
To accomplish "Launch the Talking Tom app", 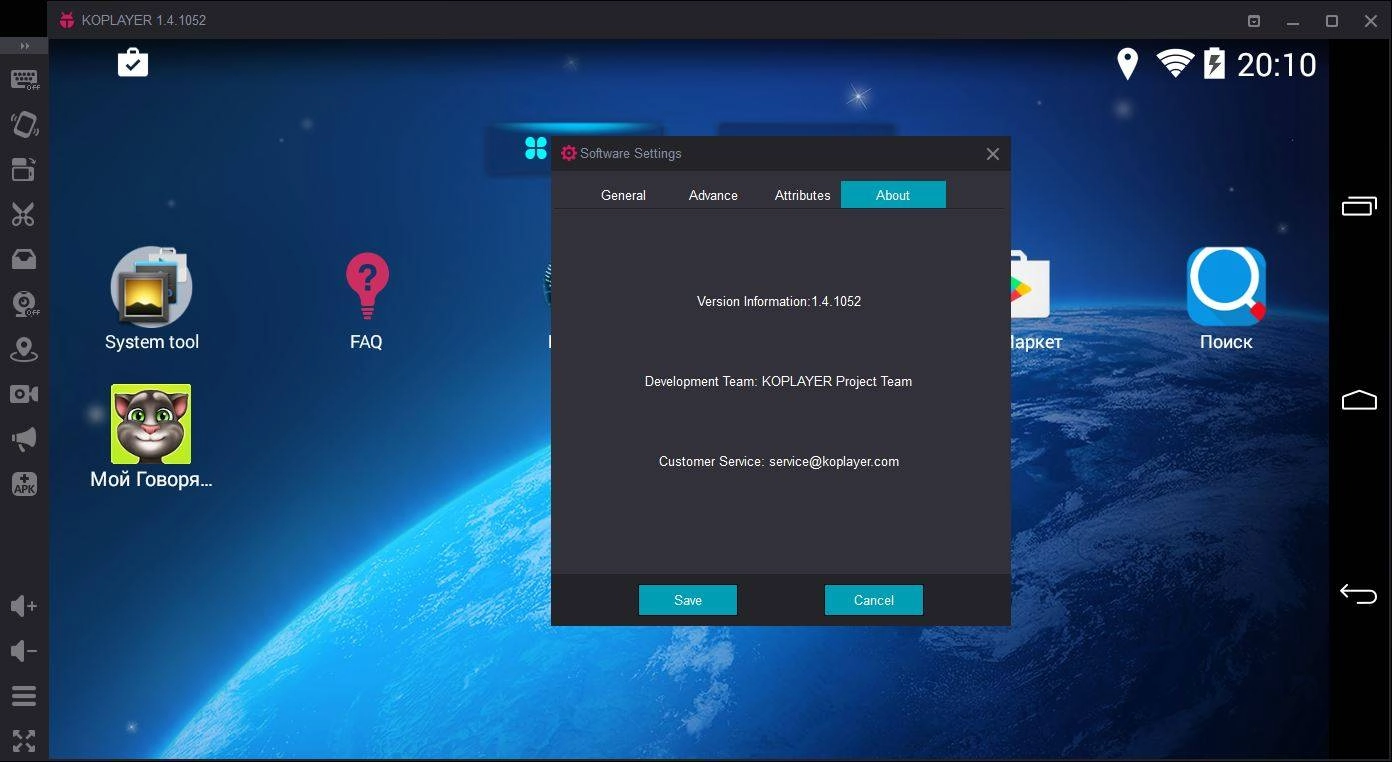I will click(x=151, y=437).
